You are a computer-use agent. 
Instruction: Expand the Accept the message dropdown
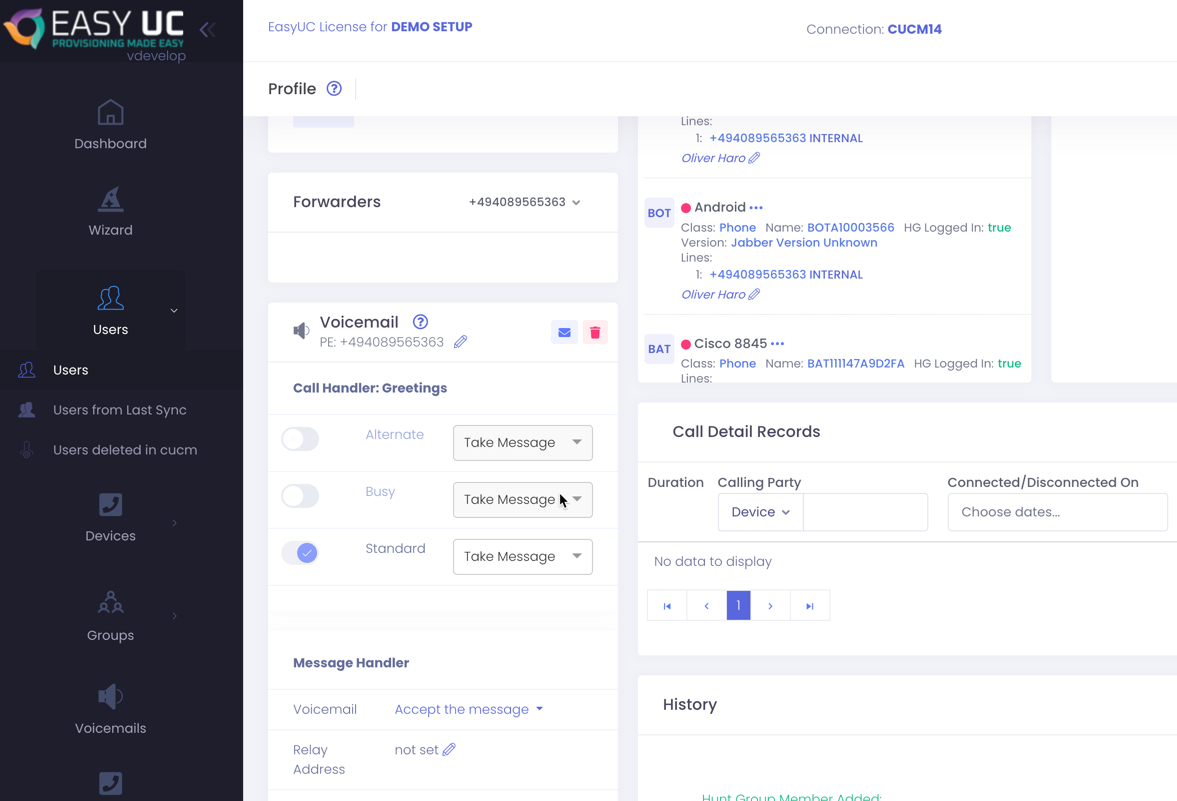tap(468, 709)
